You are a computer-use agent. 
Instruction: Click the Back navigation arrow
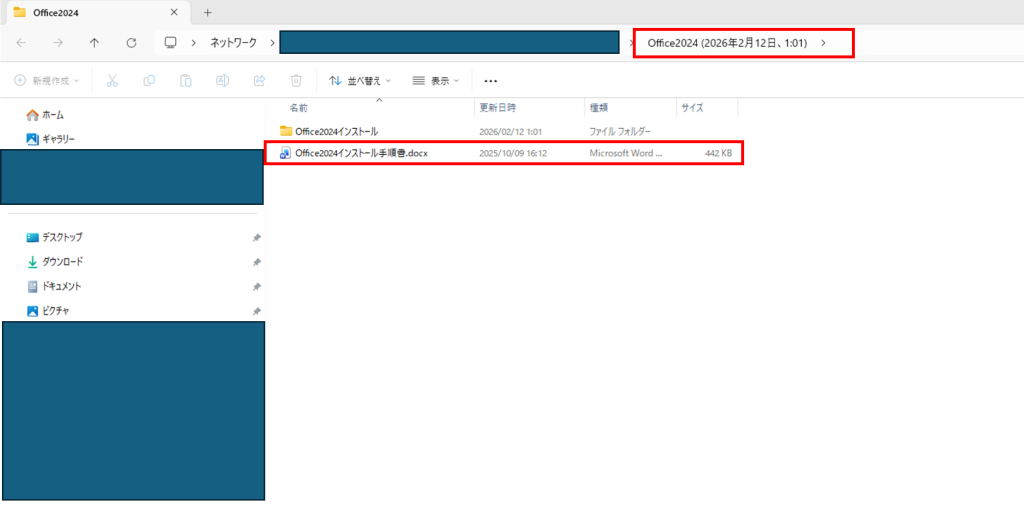tap(22, 43)
